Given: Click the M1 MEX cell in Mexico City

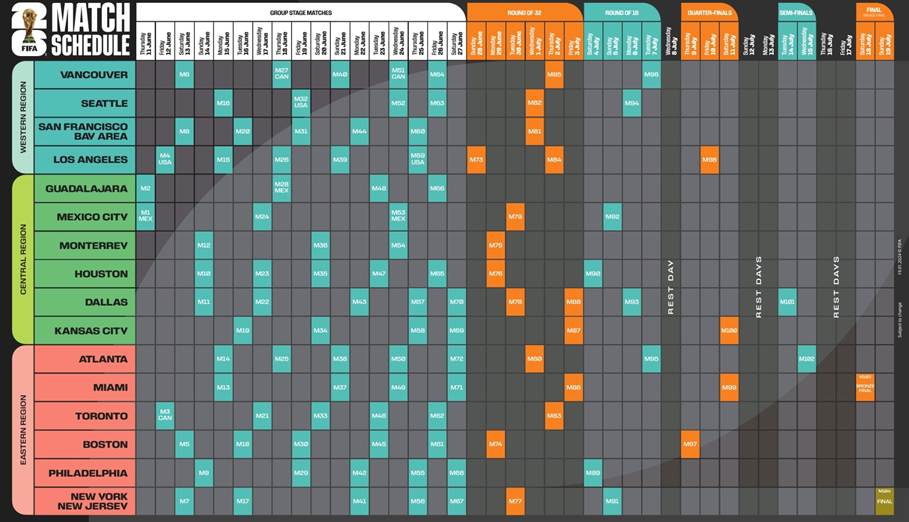Looking at the screenshot, I should (x=146, y=217).
